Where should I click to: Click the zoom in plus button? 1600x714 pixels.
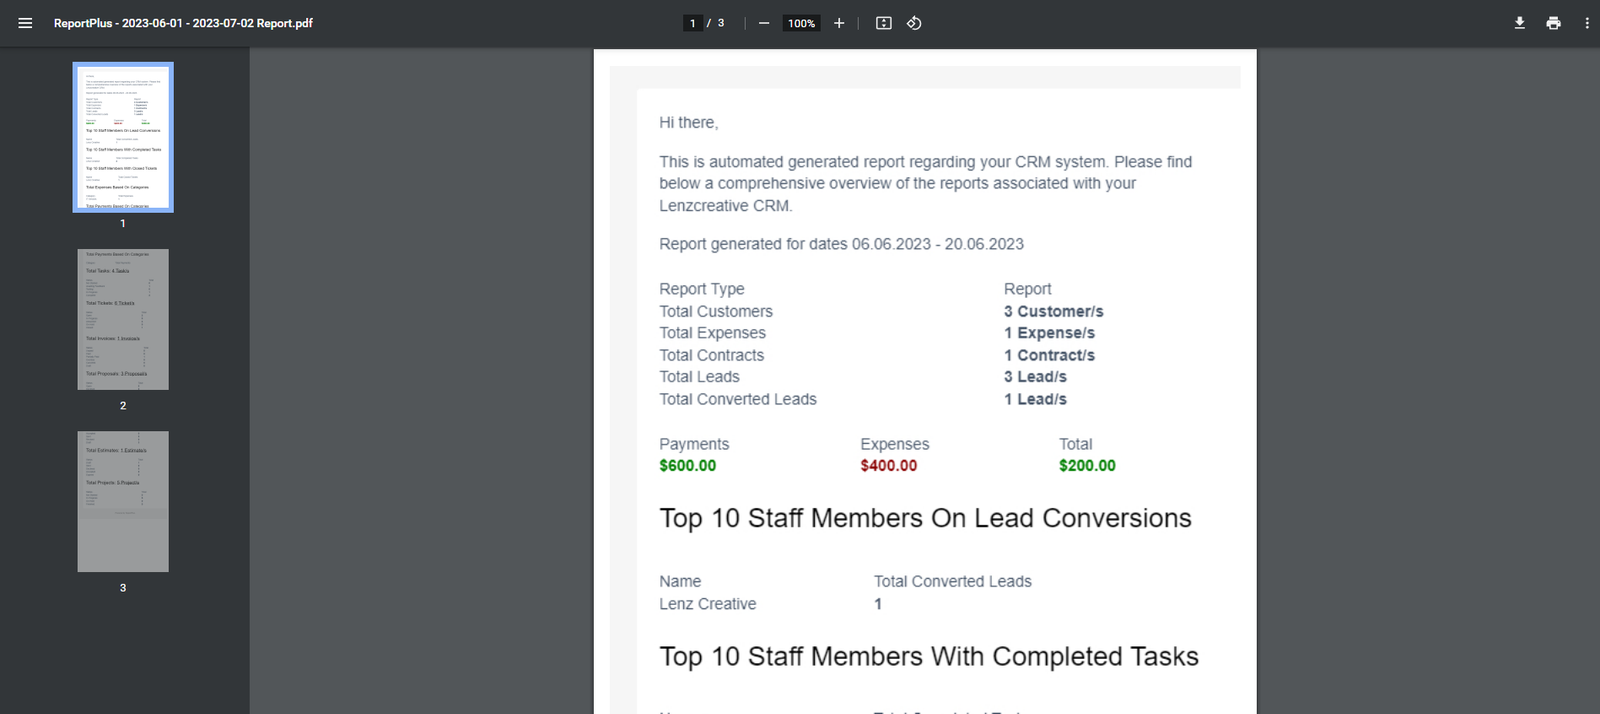pos(839,23)
